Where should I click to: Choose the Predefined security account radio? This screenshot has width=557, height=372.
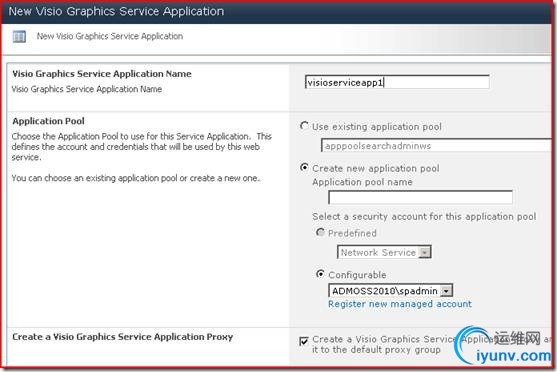pyautogui.click(x=320, y=232)
